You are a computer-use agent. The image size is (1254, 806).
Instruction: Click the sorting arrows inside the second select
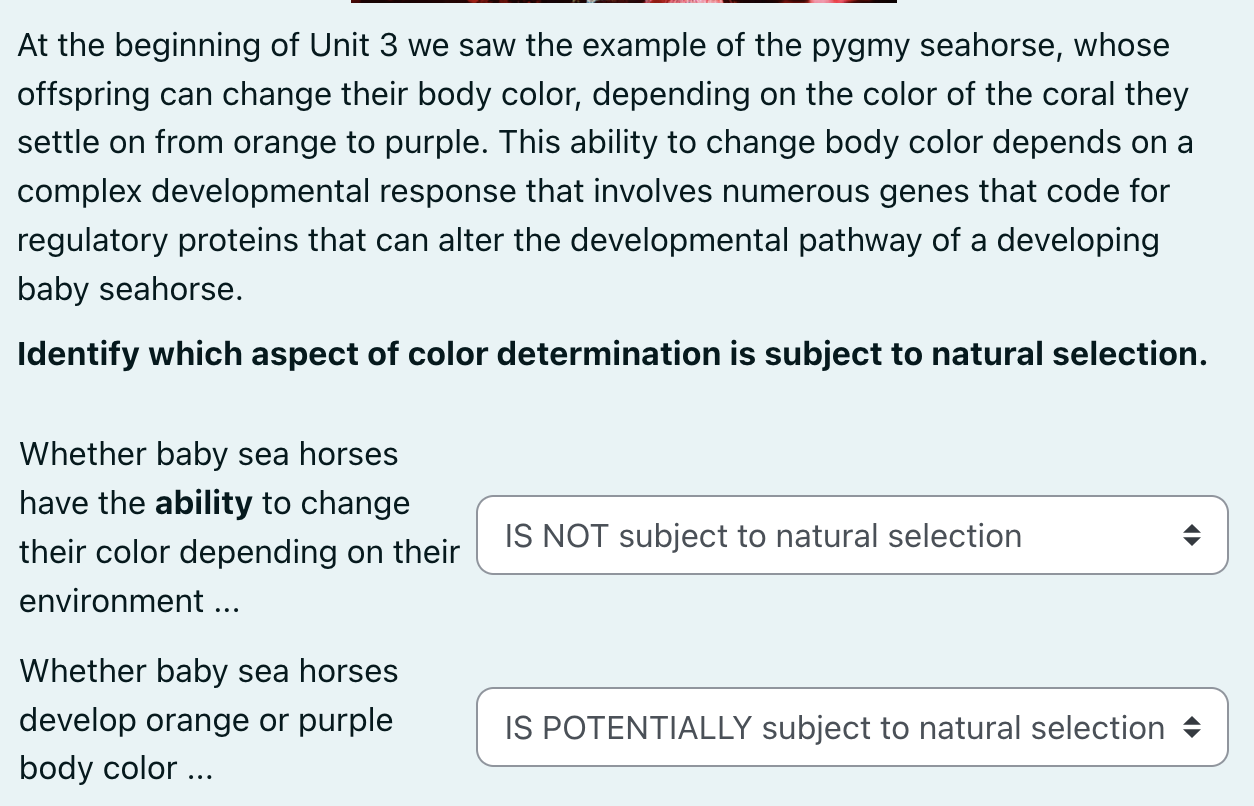[1194, 727]
